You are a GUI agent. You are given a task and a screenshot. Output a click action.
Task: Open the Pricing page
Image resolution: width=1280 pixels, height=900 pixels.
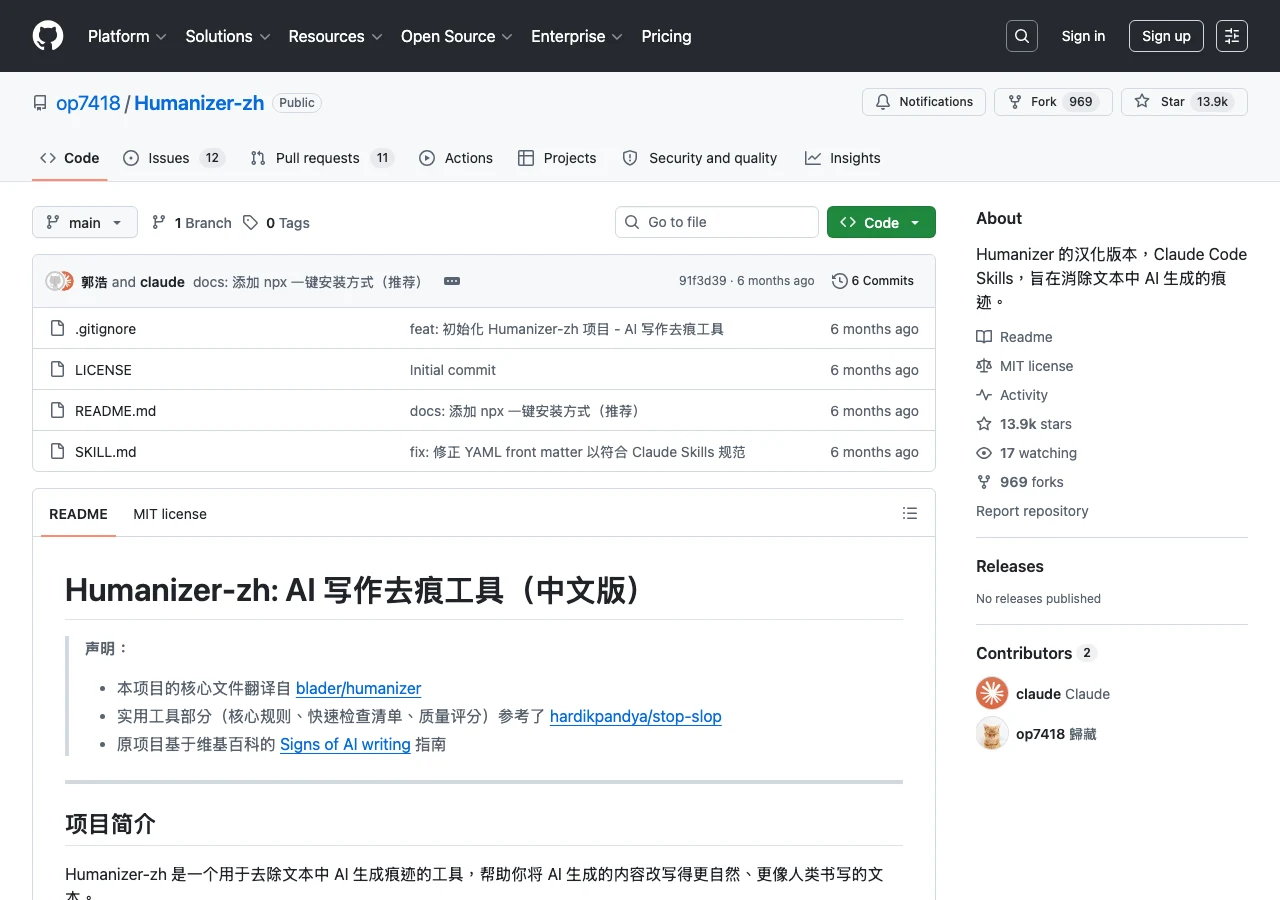point(666,36)
